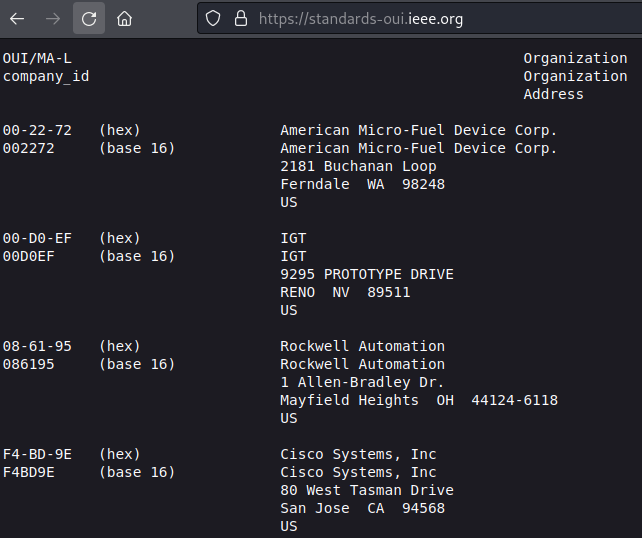Go back to the previous page

tap(17, 19)
